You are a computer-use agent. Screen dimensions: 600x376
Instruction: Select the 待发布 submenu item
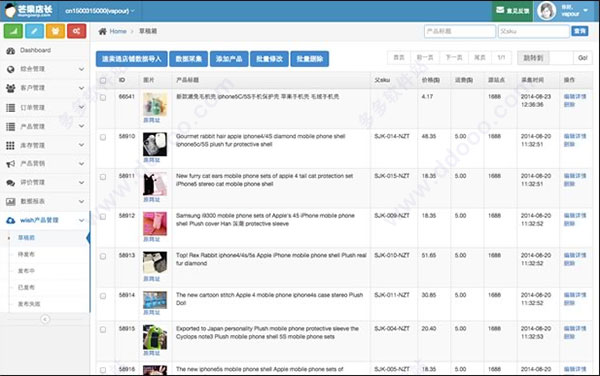tap(26, 254)
